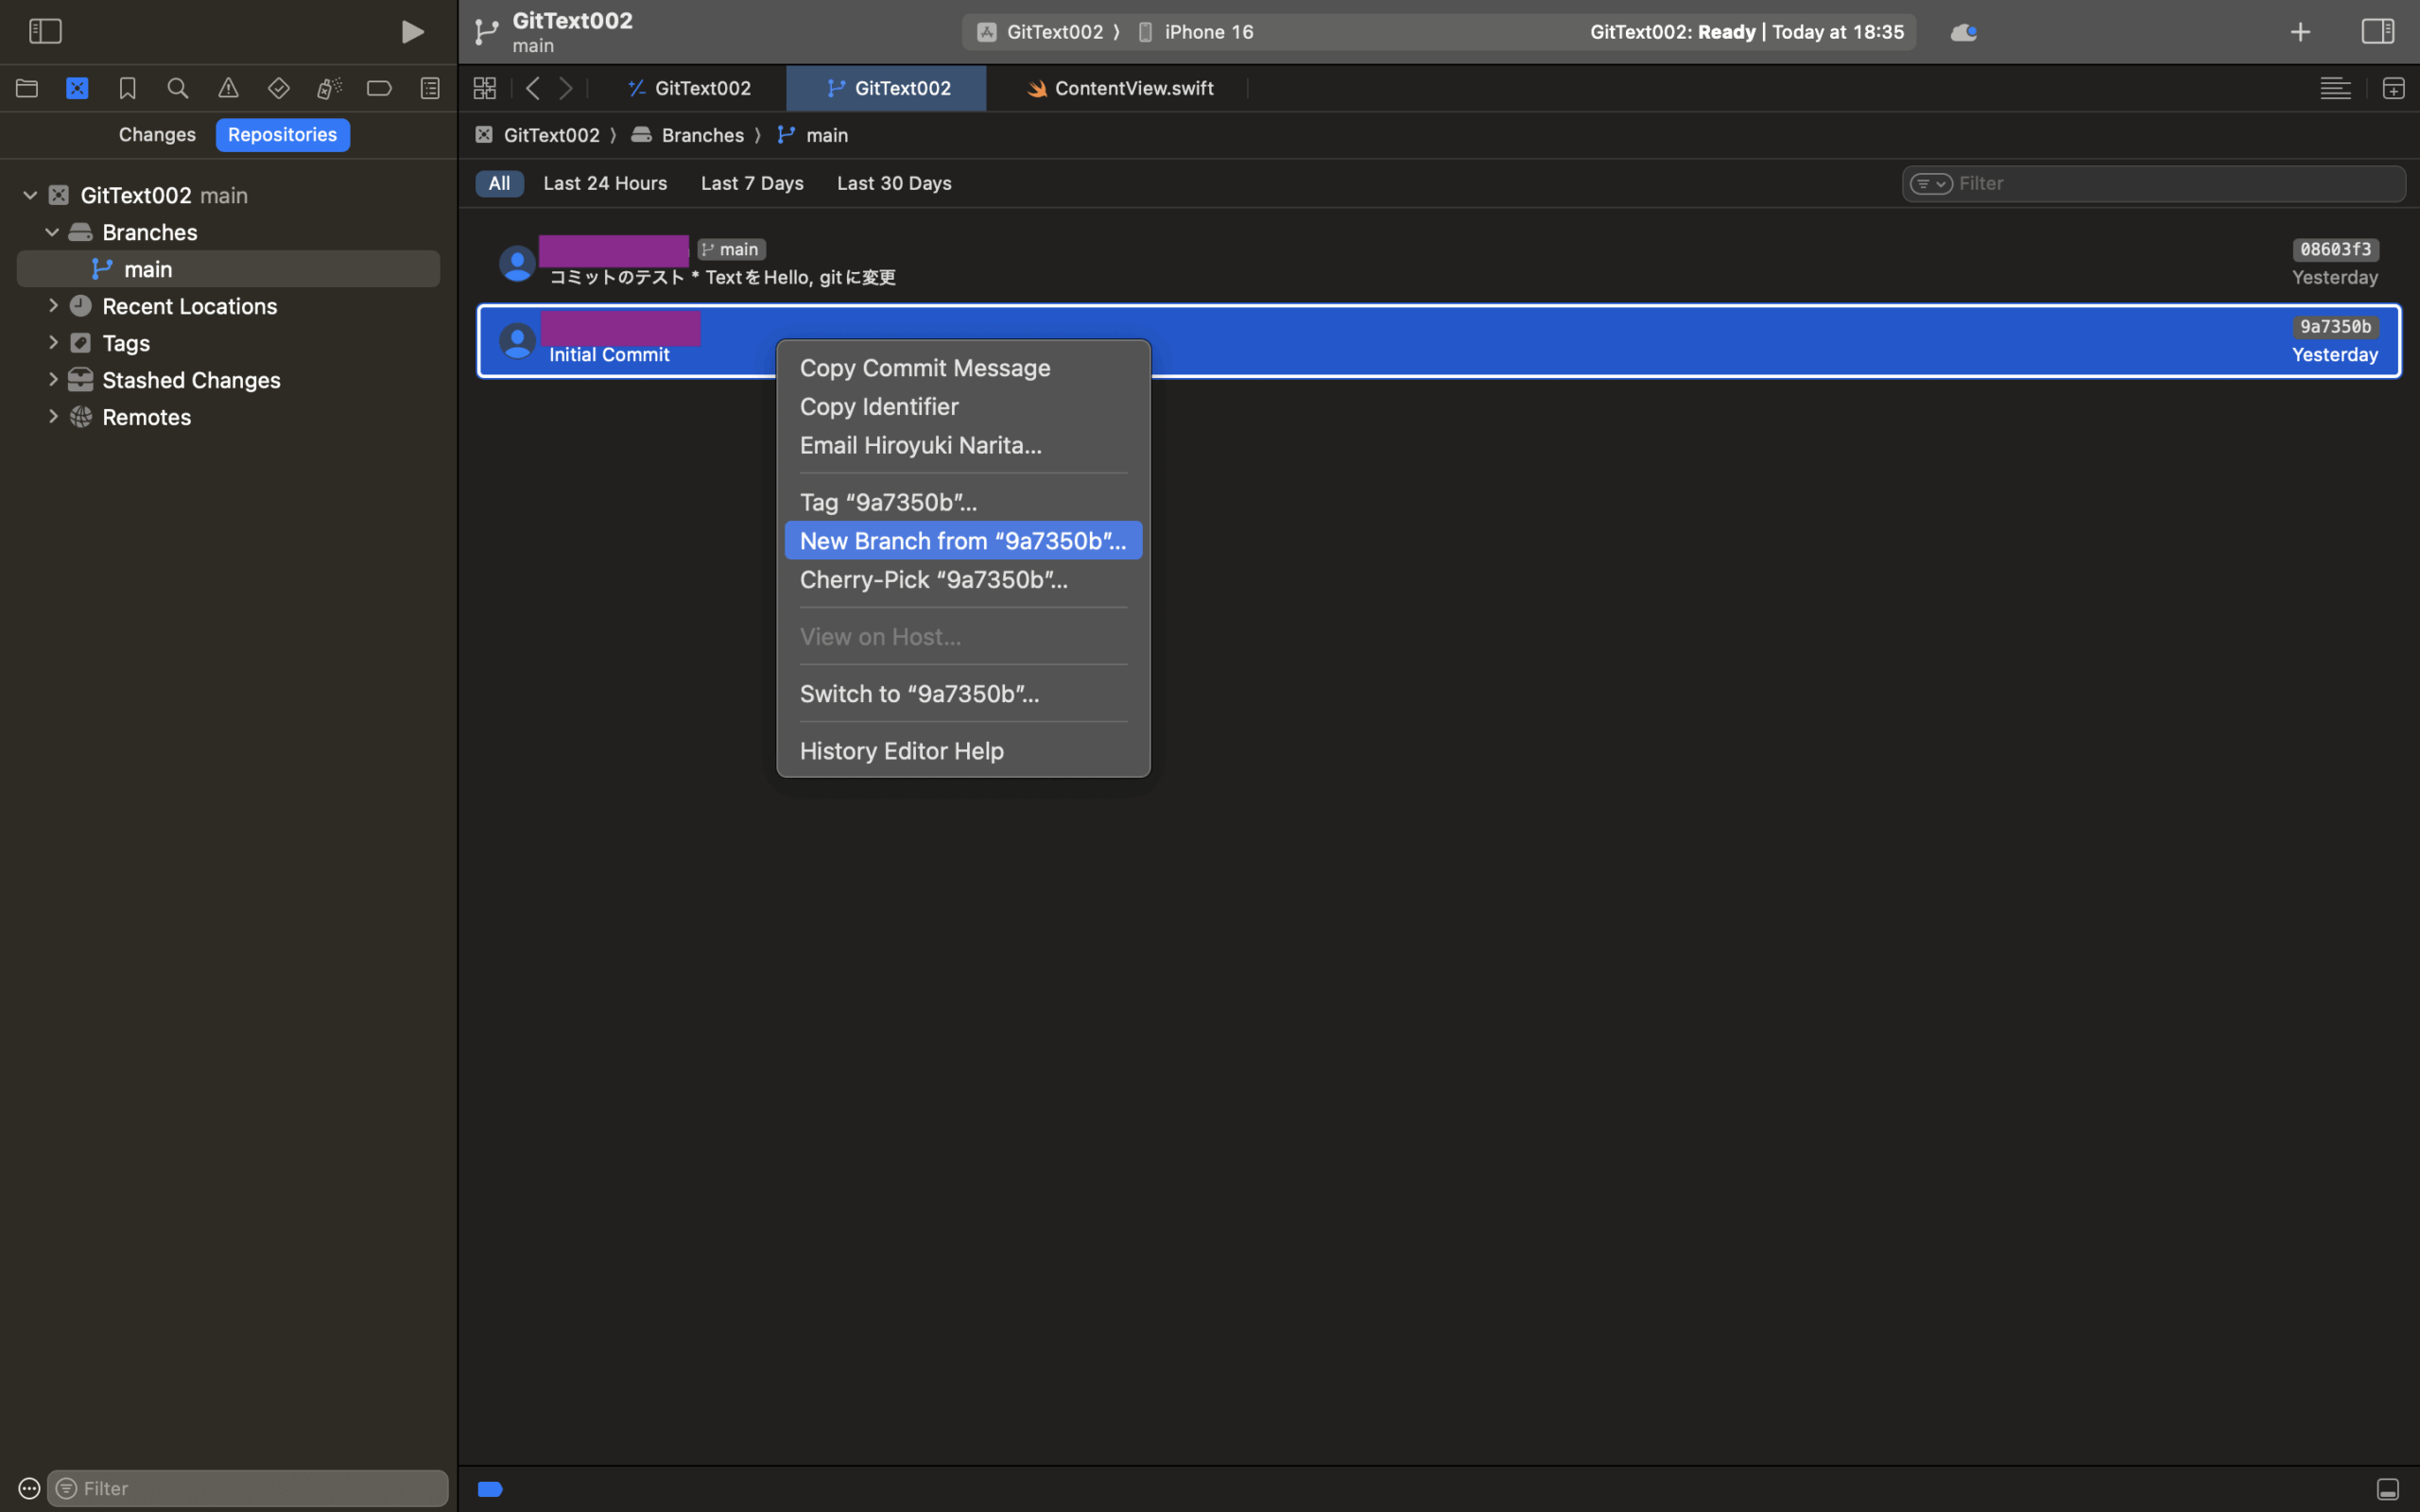Open the editor options lines icon
2420x1512 pixels.
pyautogui.click(x=2335, y=88)
